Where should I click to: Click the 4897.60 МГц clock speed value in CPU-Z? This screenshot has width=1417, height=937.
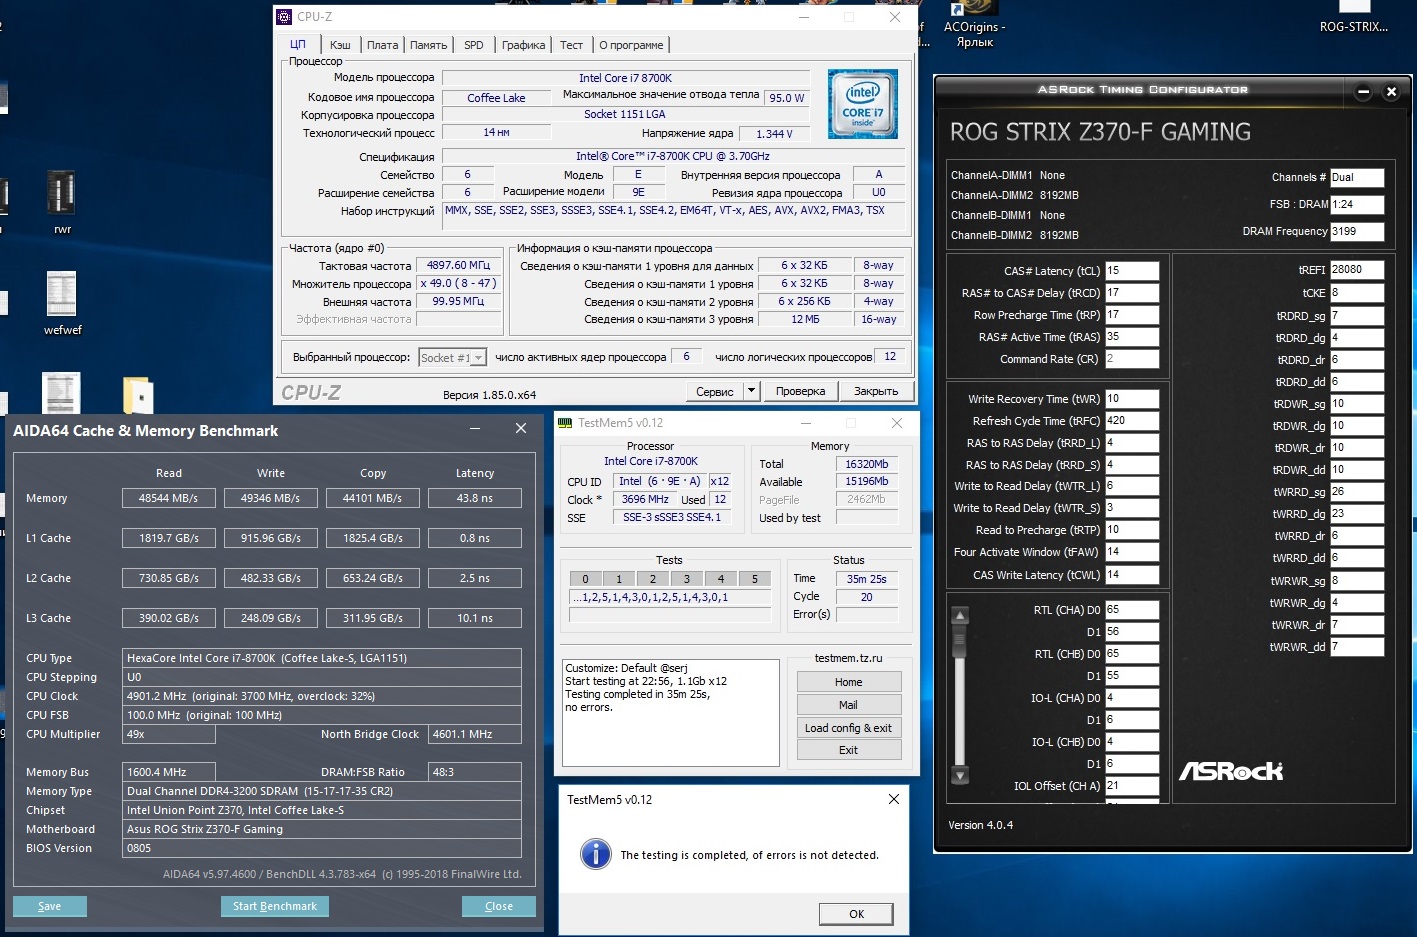459,266
